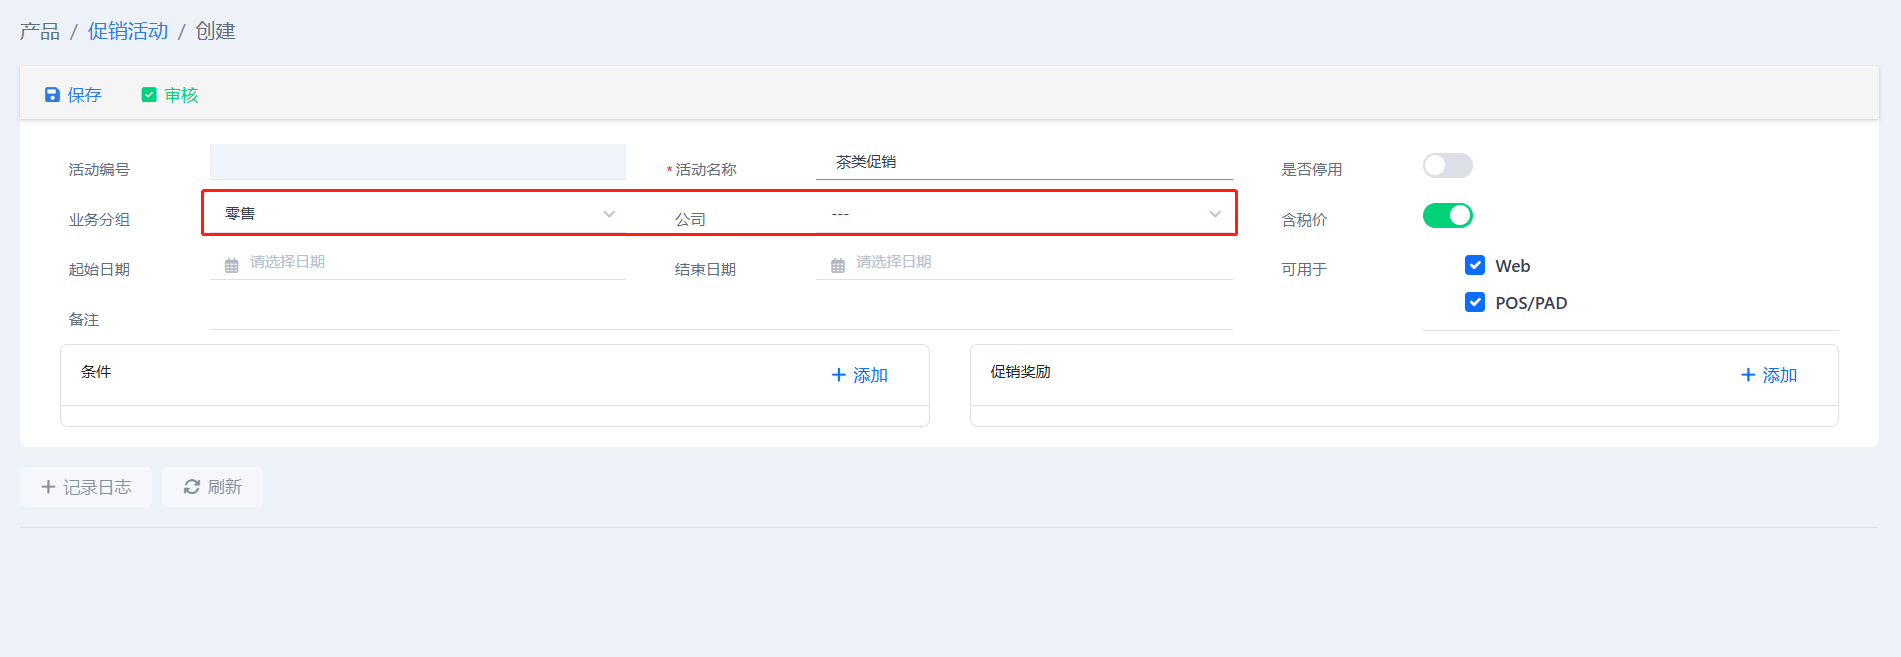Click the plus icon in the 促销奖励 panel
Viewport: 1901px width, 657px height.
click(x=1748, y=375)
